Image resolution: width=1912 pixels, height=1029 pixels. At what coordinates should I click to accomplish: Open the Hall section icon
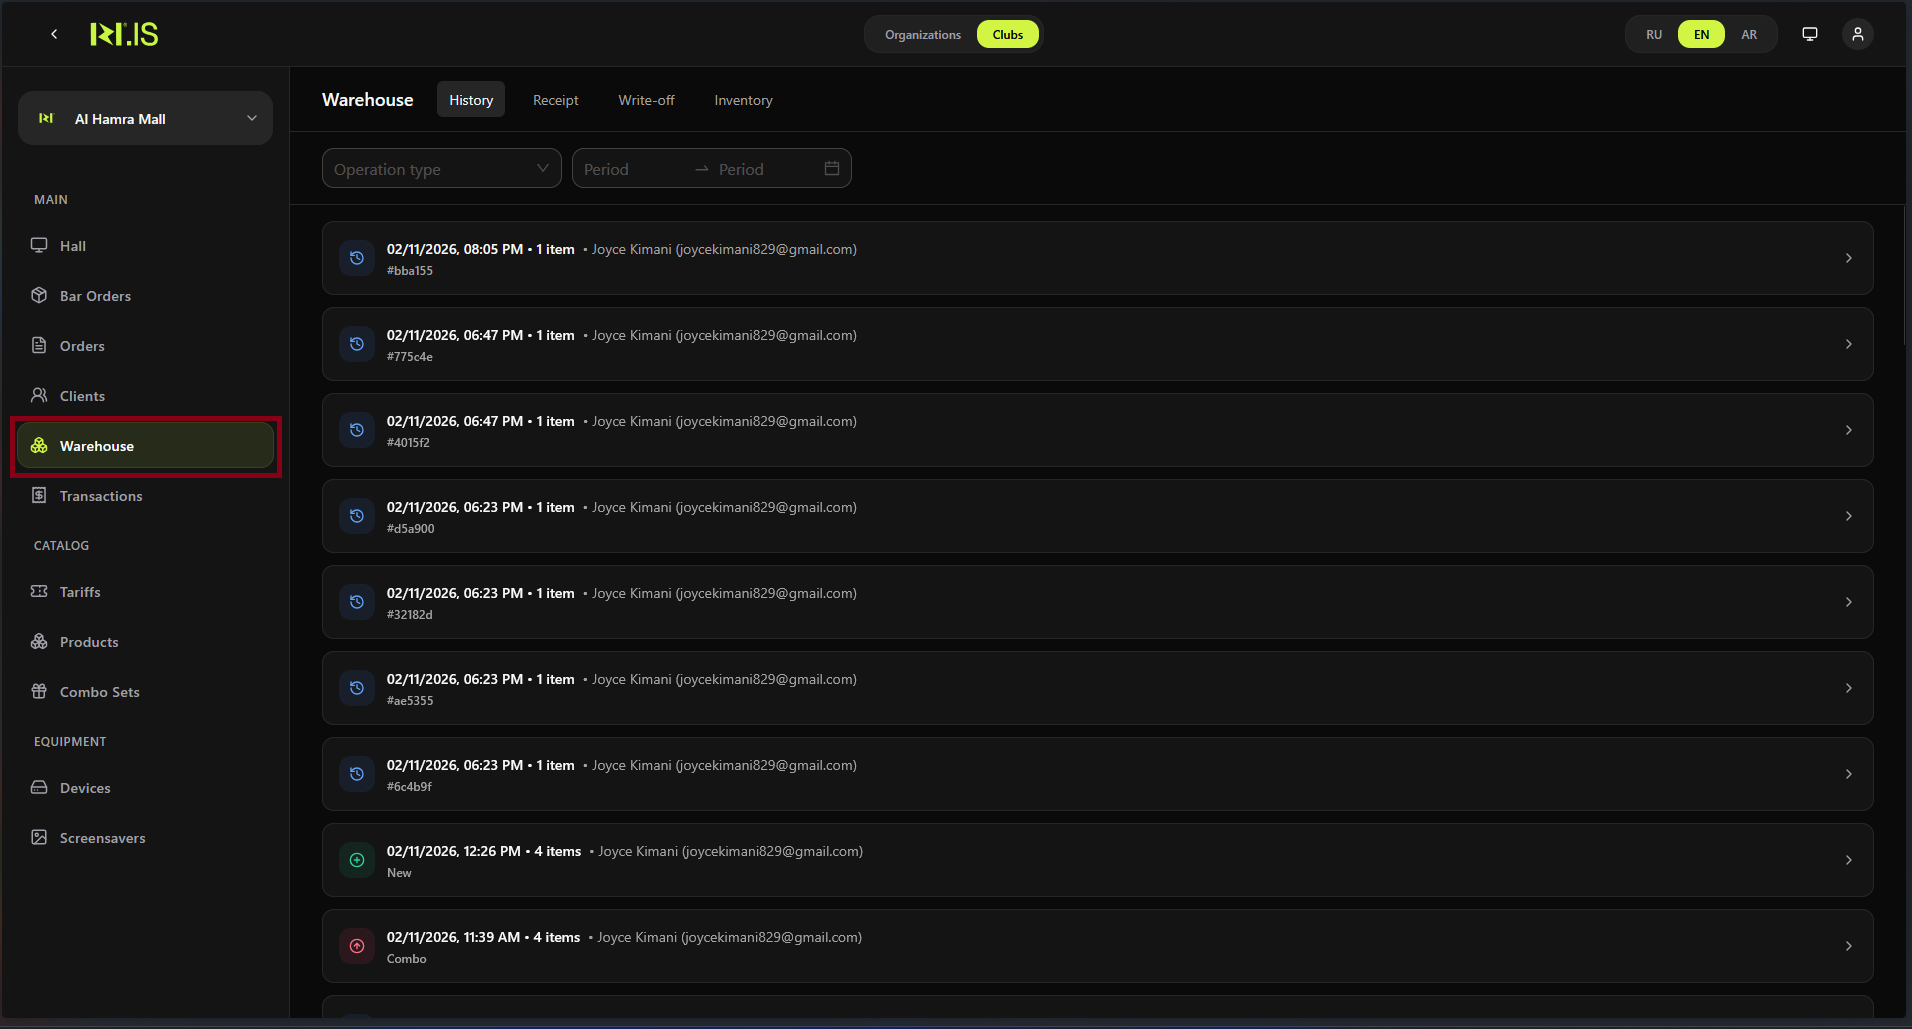tap(38, 245)
